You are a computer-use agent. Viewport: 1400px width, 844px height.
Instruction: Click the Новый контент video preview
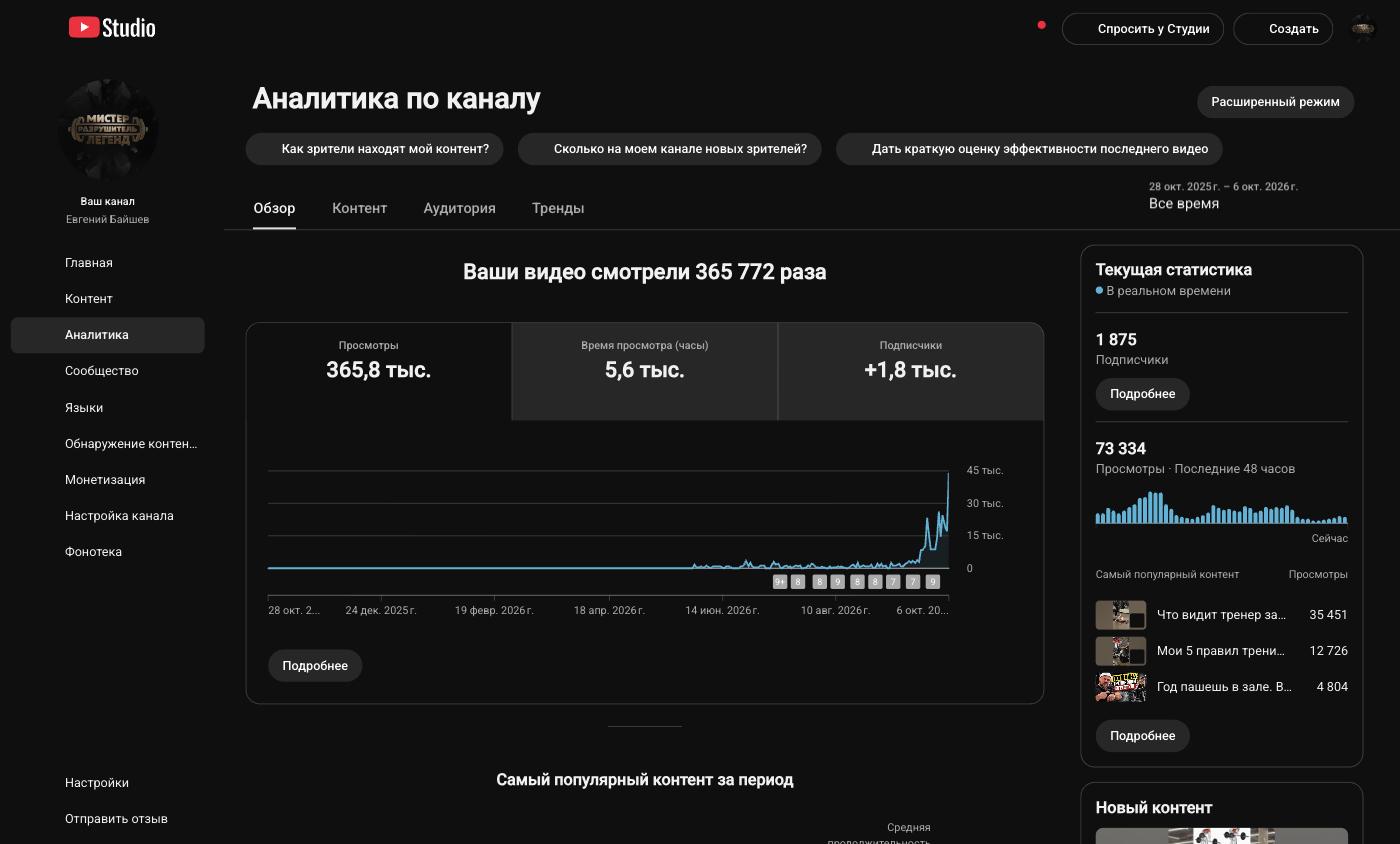pyautogui.click(x=1221, y=836)
